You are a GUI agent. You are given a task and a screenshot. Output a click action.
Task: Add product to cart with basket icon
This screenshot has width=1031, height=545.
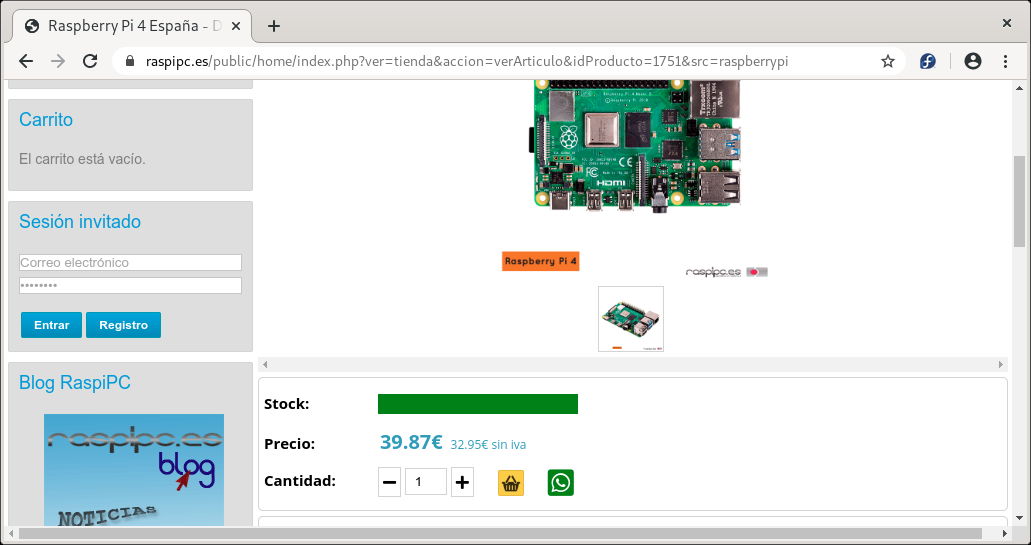coord(511,483)
